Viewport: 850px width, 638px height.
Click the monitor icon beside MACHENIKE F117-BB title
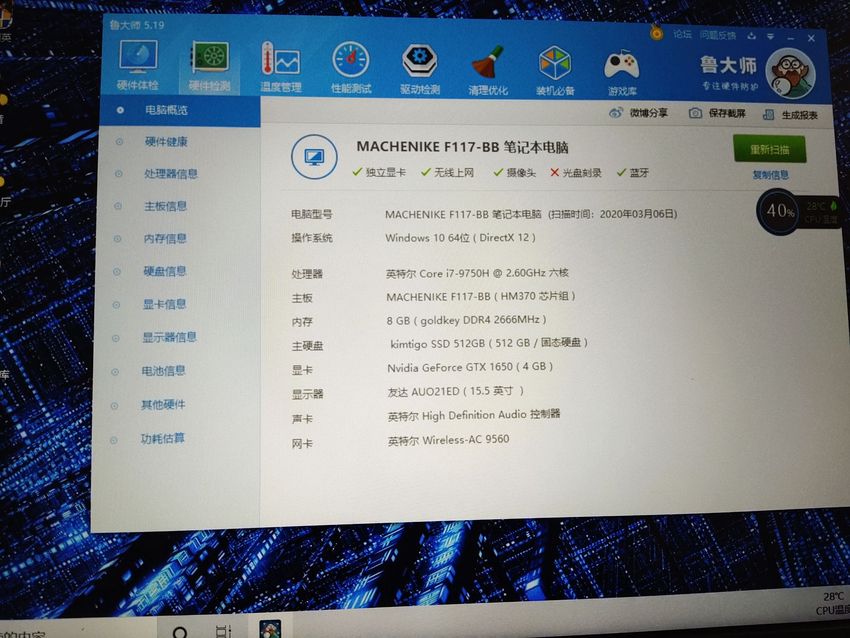tap(314, 157)
